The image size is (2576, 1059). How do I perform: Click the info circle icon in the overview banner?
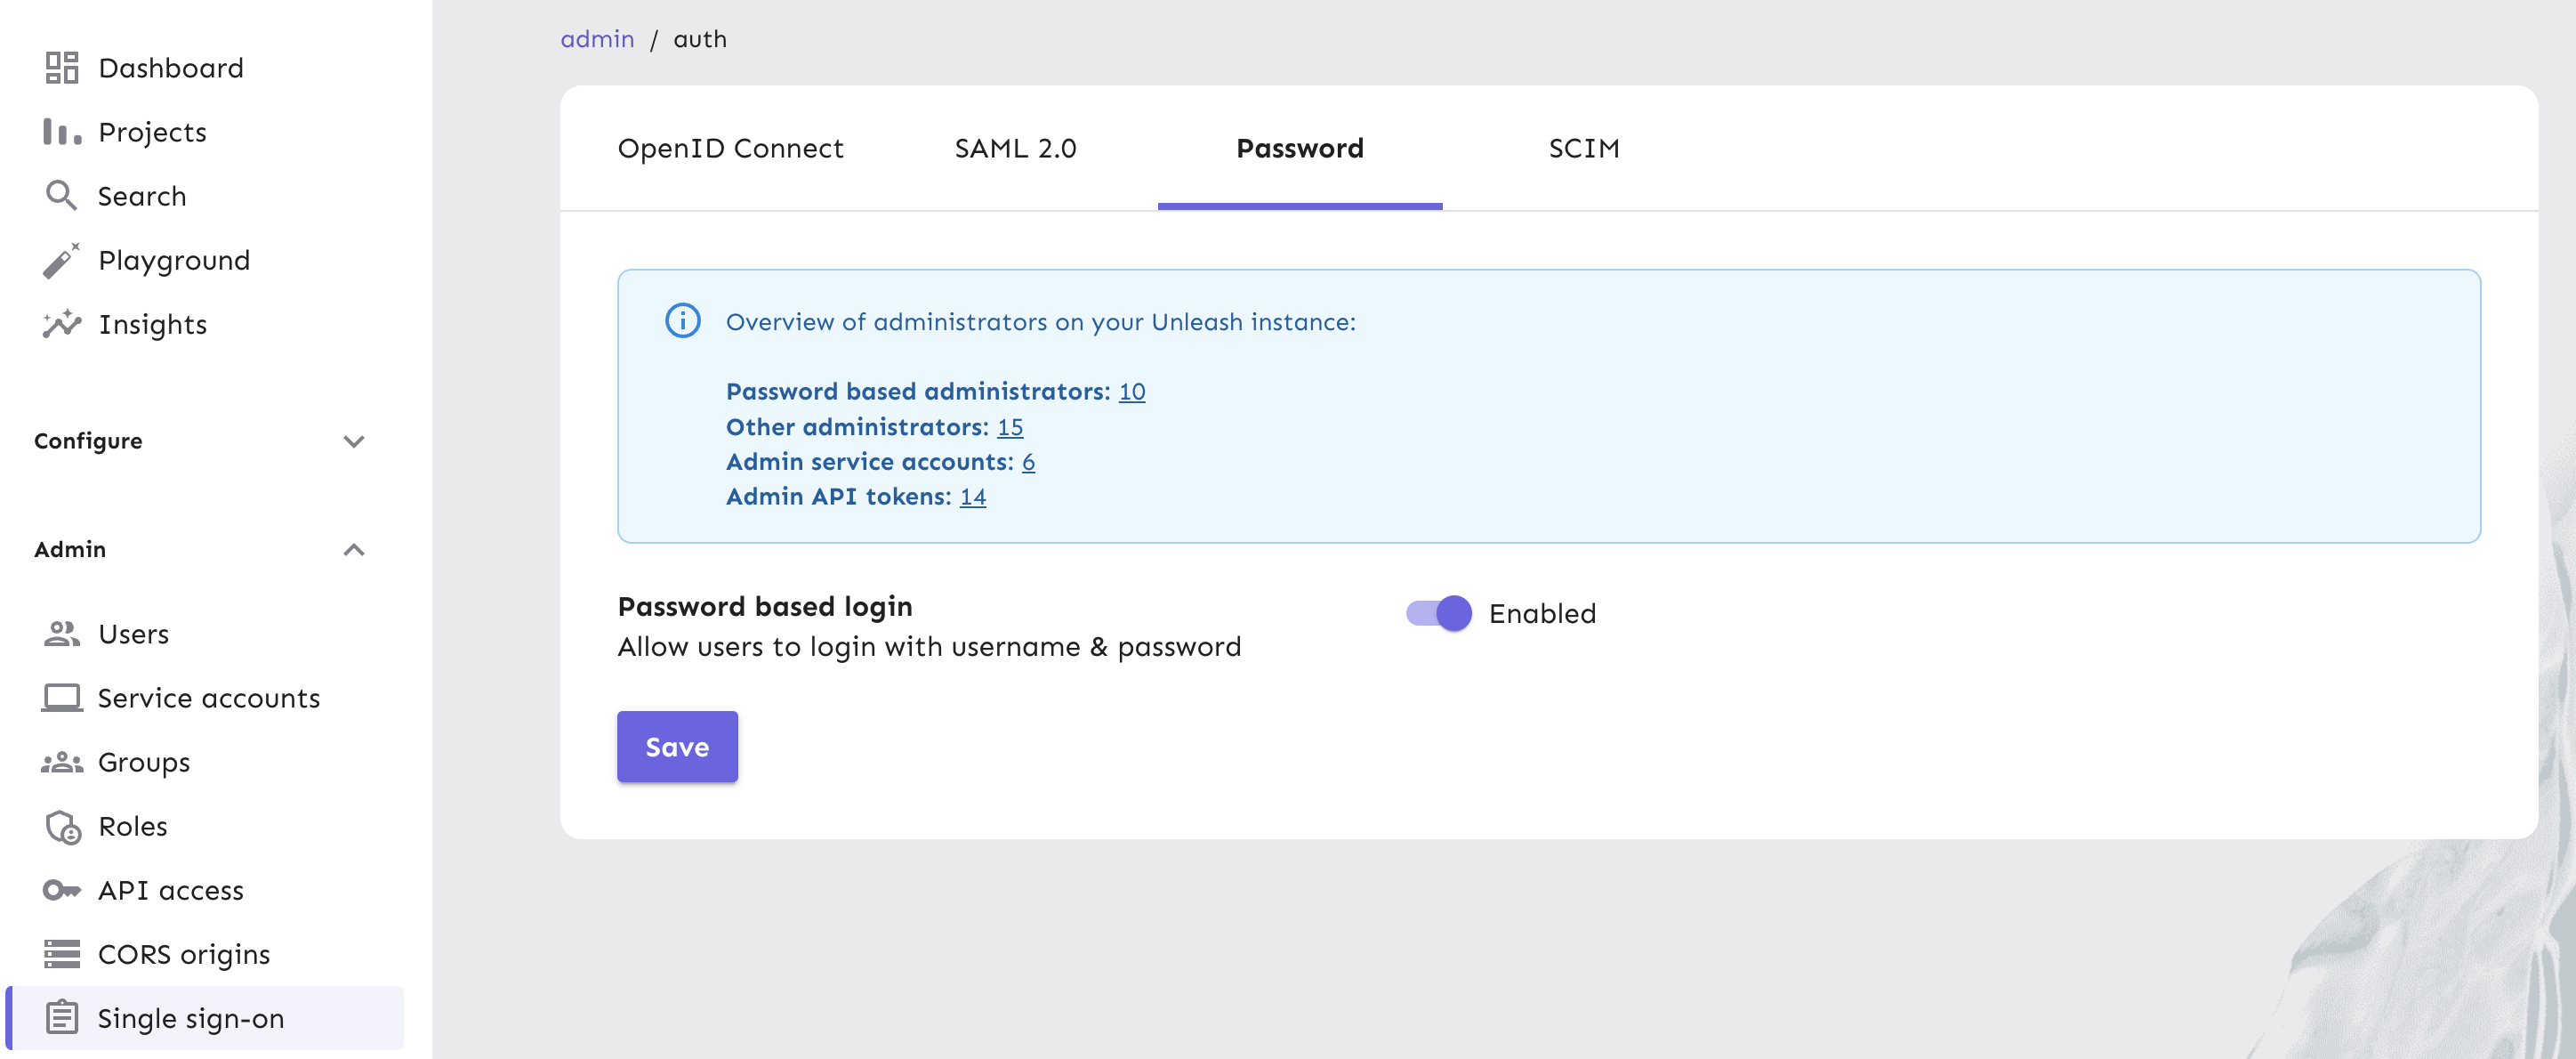(682, 321)
